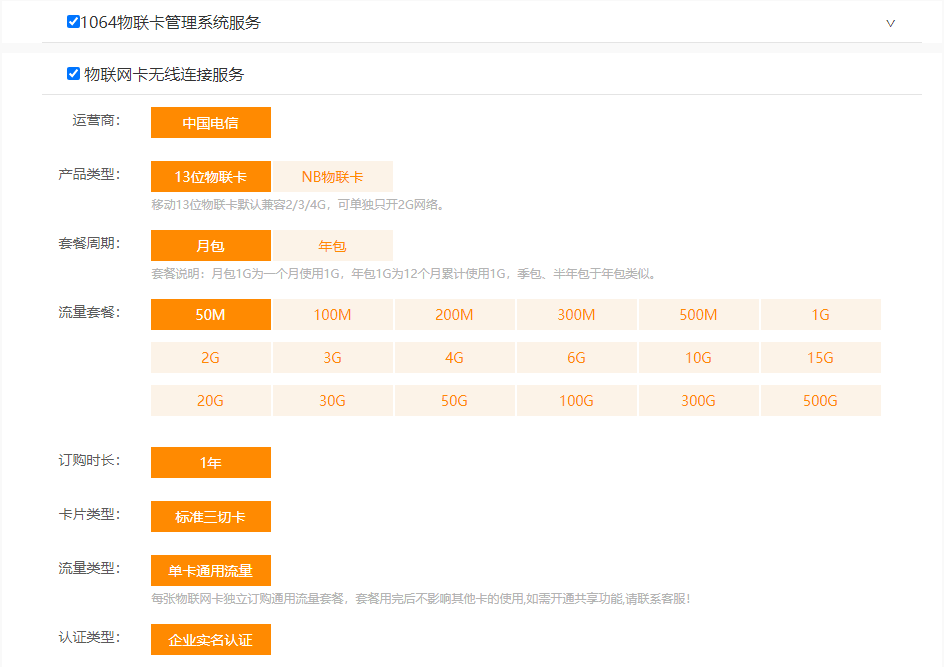Choose the 100G data plan
The image size is (944, 667).
[x=577, y=400]
